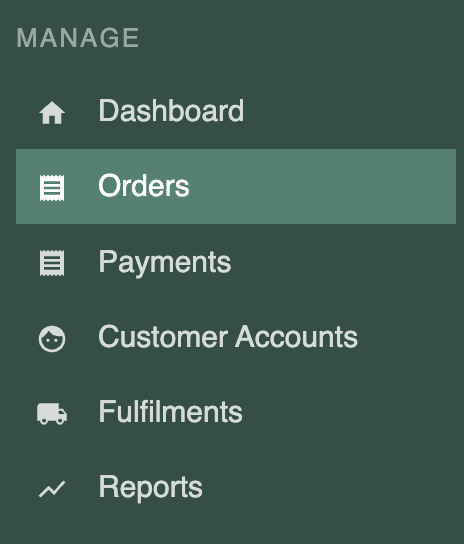This screenshot has height=544, width=464.
Task: Open Customer Accounts from sidebar
Action: click(x=236, y=337)
